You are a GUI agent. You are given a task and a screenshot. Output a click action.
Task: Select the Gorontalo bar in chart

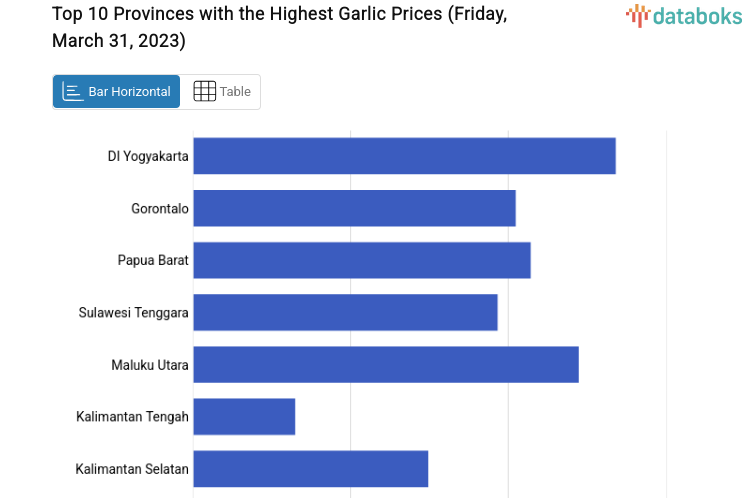(x=354, y=208)
